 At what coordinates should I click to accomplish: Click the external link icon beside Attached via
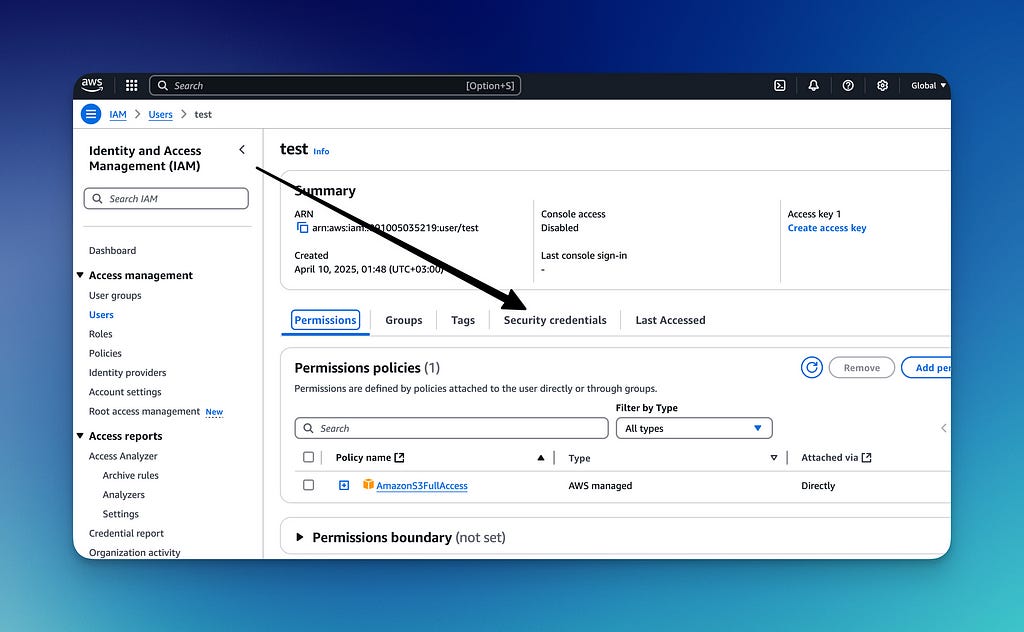(x=867, y=458)
